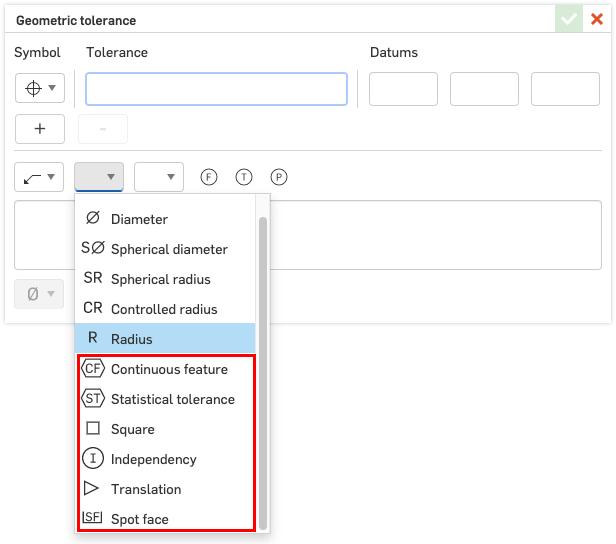
Task: Toggle the circled T modifier
Action: (x=244, y=177)
